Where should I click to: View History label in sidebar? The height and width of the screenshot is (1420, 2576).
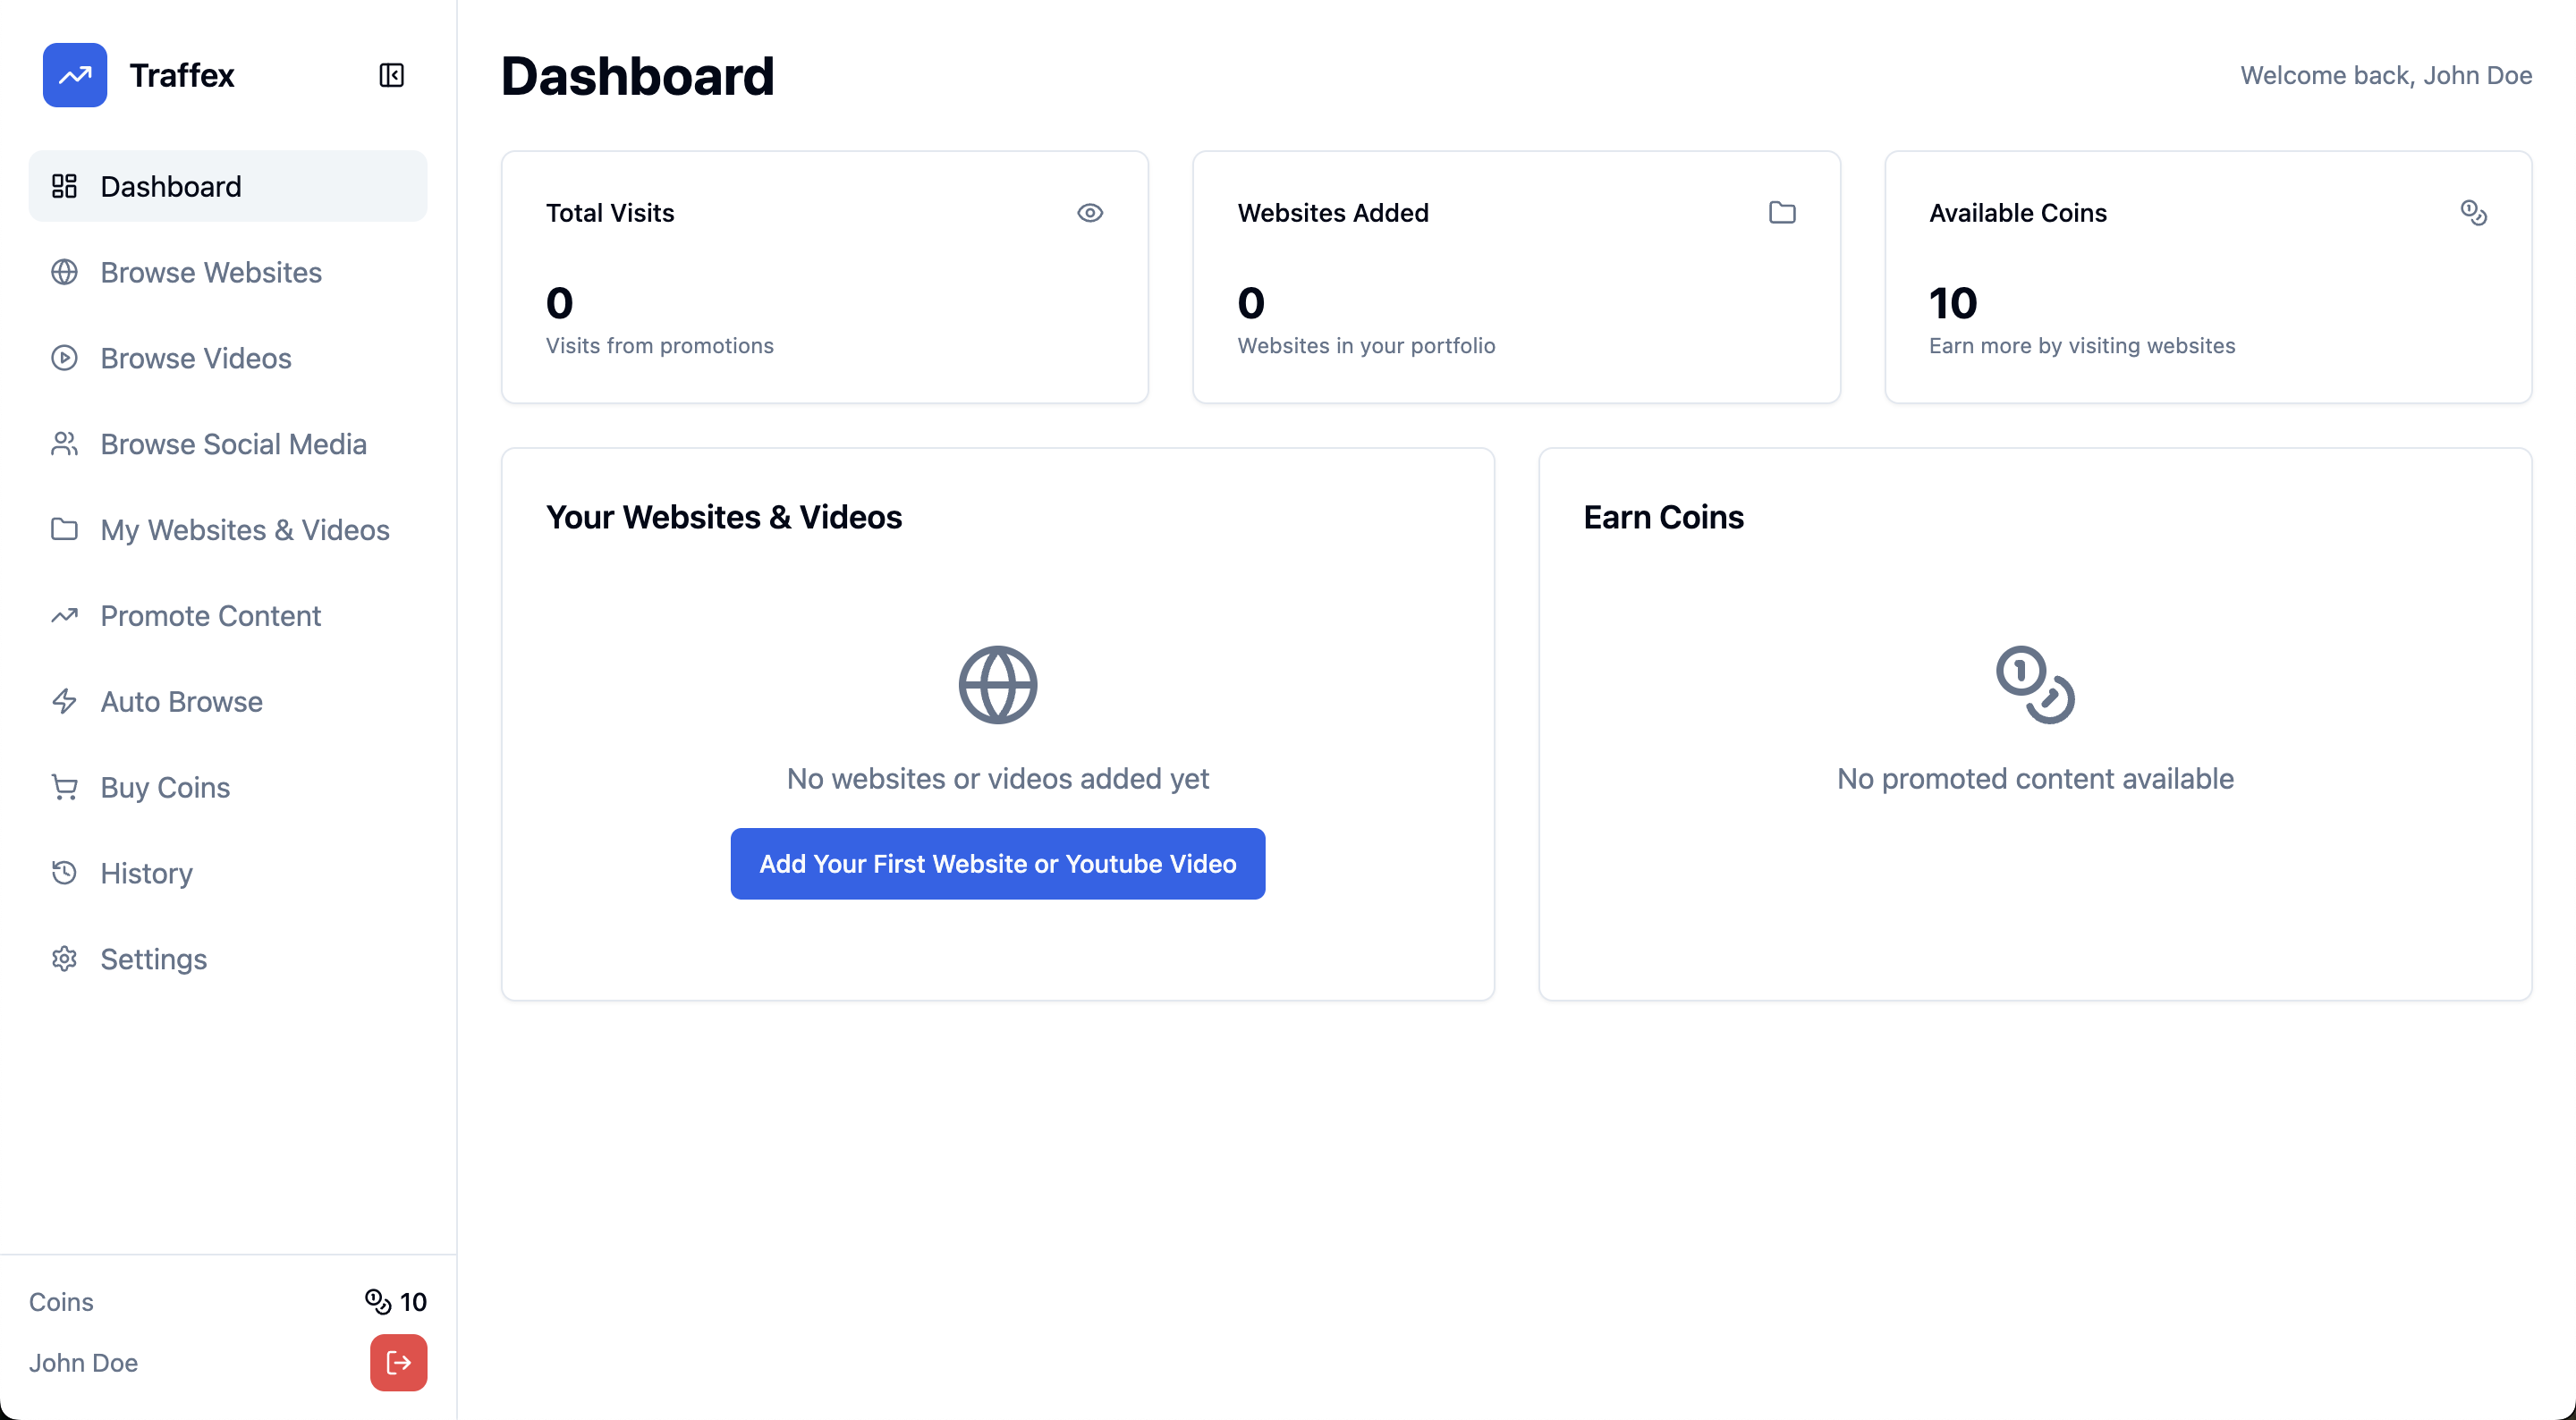point(146,874)
